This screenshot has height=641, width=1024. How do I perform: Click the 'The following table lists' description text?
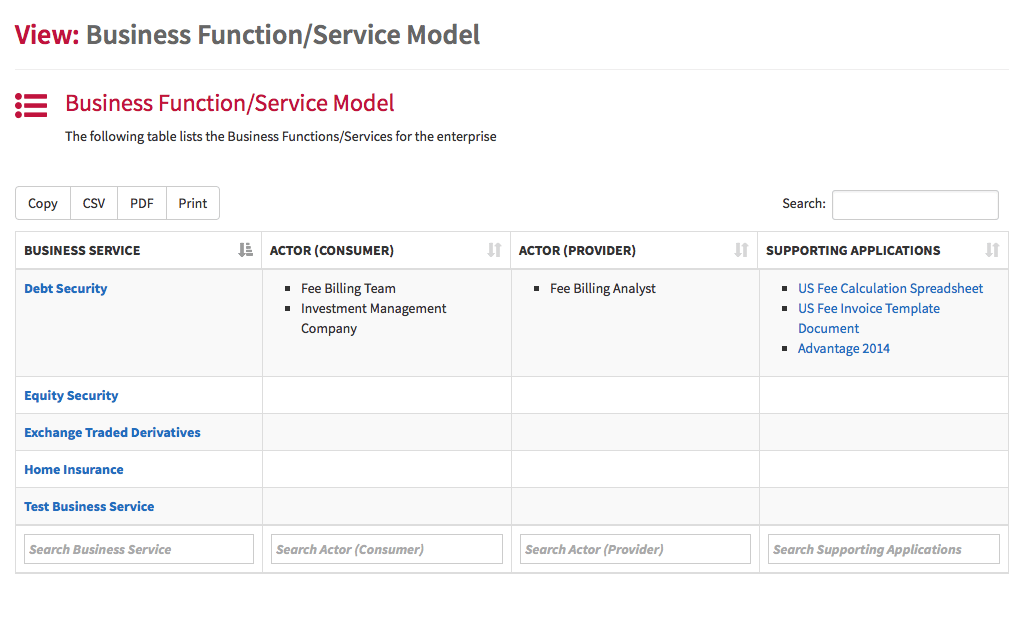[281, 136]
